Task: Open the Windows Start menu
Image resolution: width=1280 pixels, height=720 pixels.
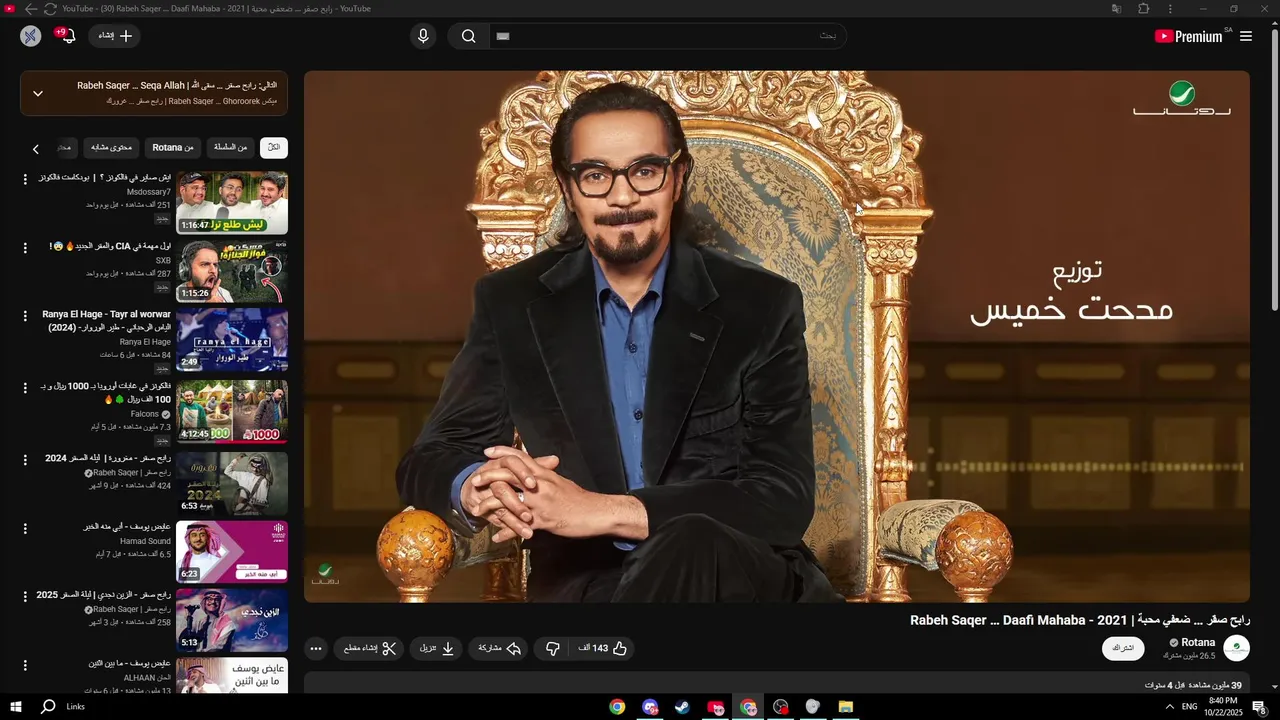Action: 15,706
